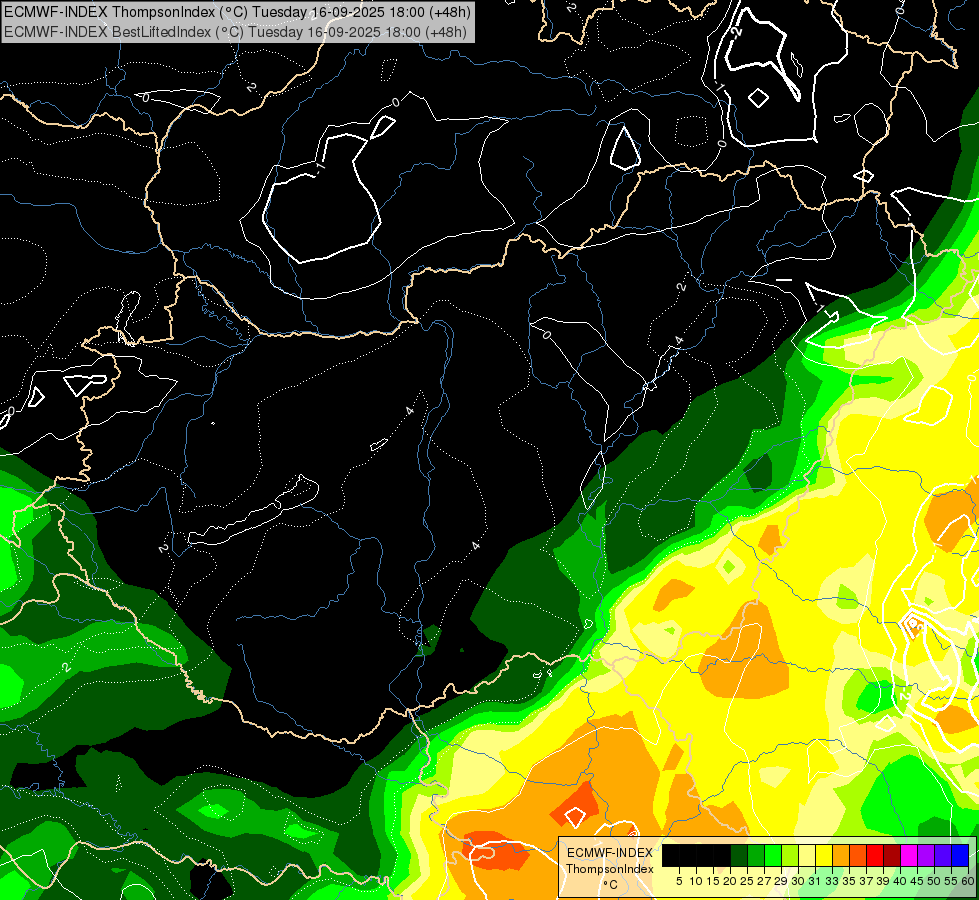Click the dark green 20–25 legend swatch
979x900 pixels.
point(739,856)
